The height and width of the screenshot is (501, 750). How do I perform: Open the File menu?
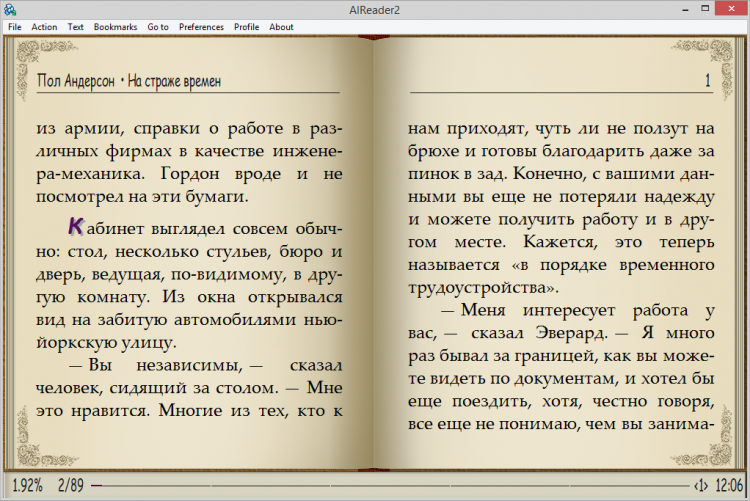click(x=14, y=27)
